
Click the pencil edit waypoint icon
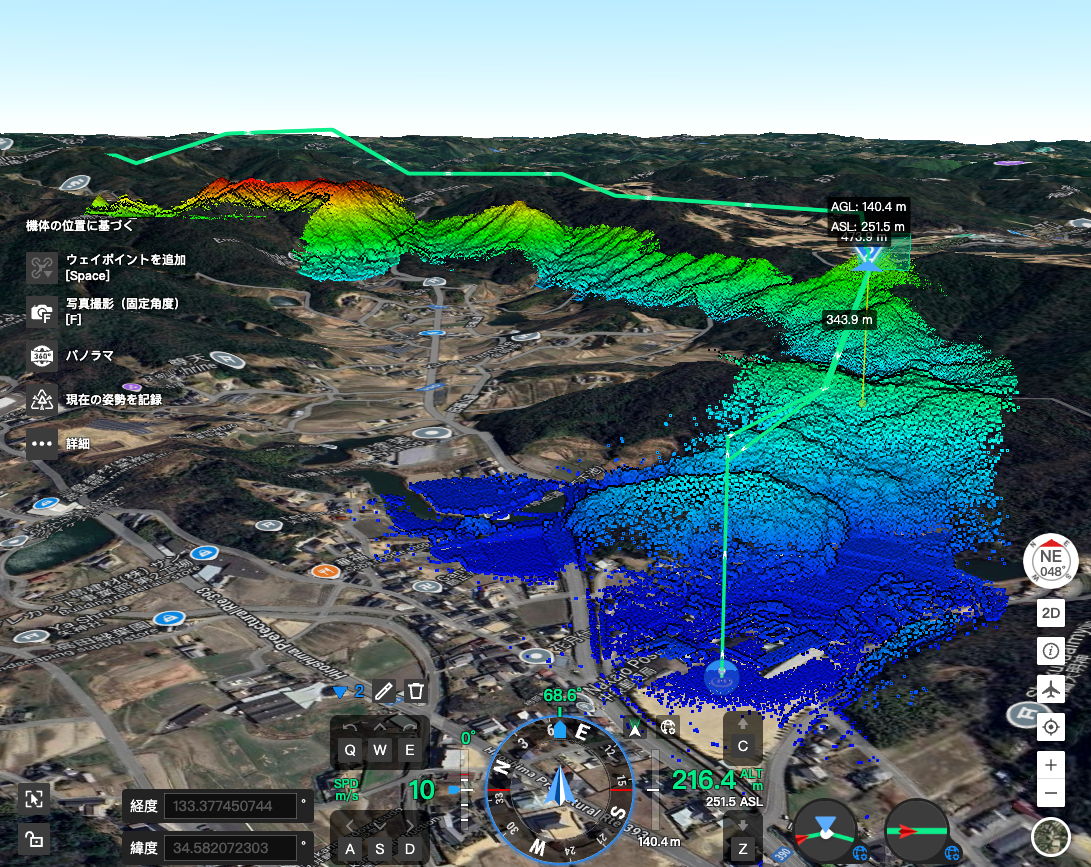(x=383, y=691)
